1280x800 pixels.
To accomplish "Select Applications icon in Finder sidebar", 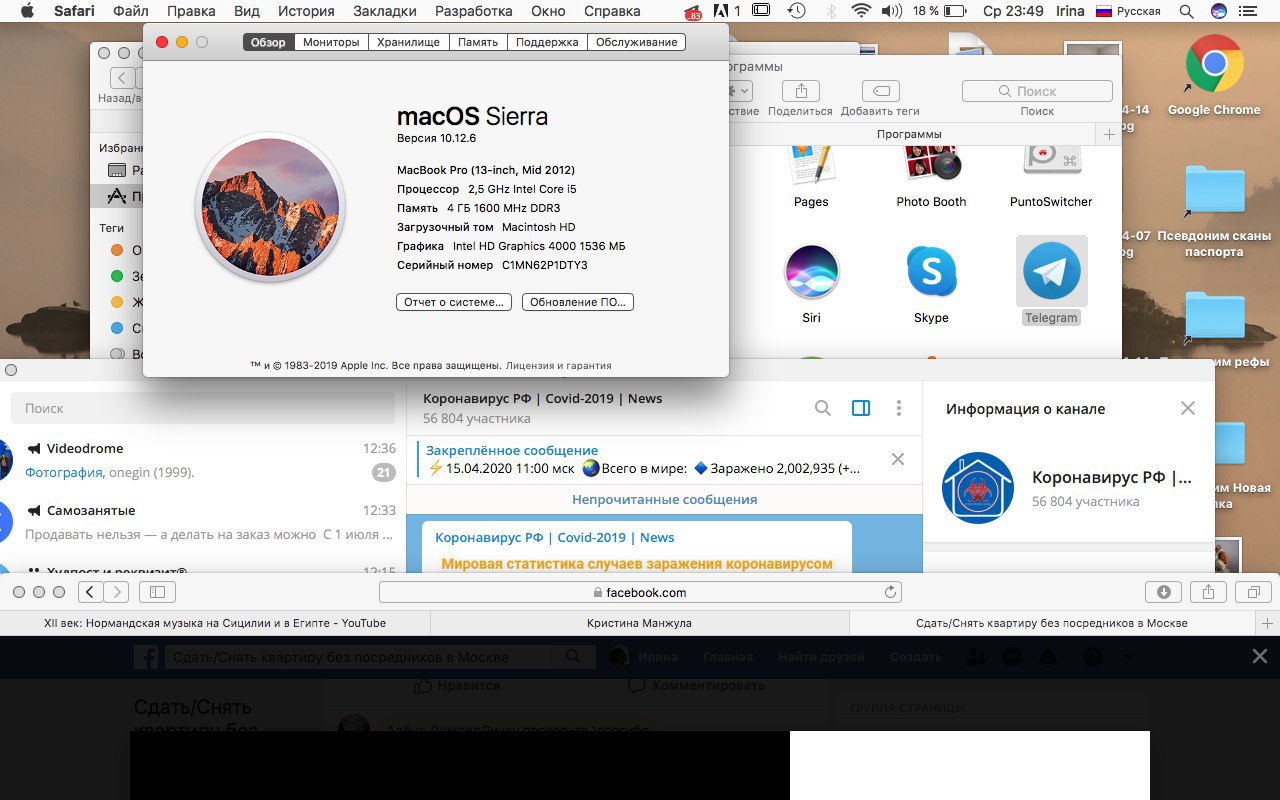I will (x=117, y=196).
